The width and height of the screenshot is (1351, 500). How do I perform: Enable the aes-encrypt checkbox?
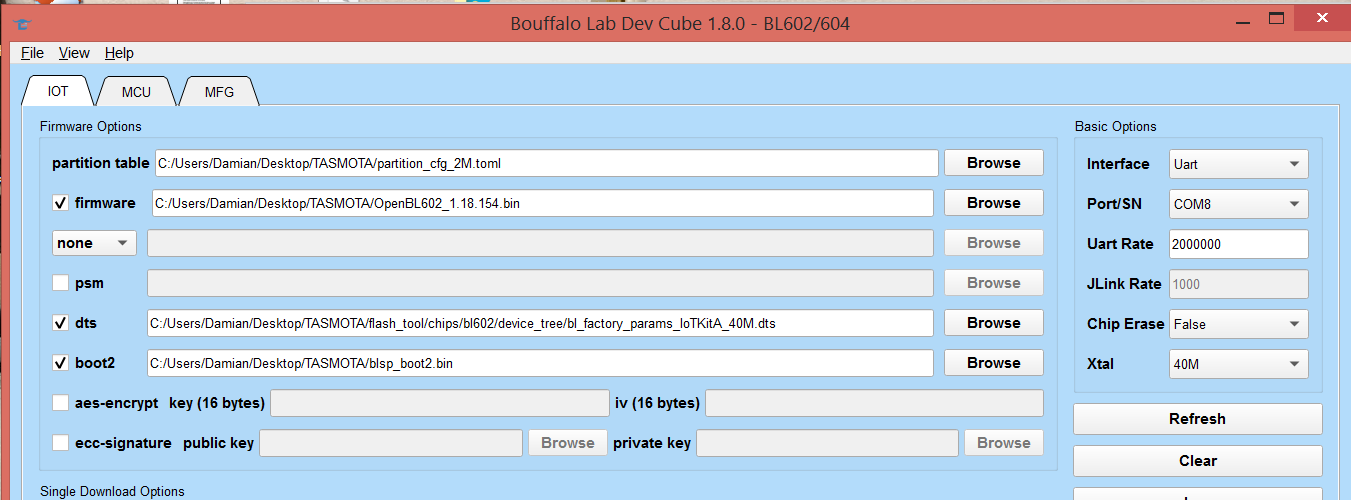coord(60,403)
